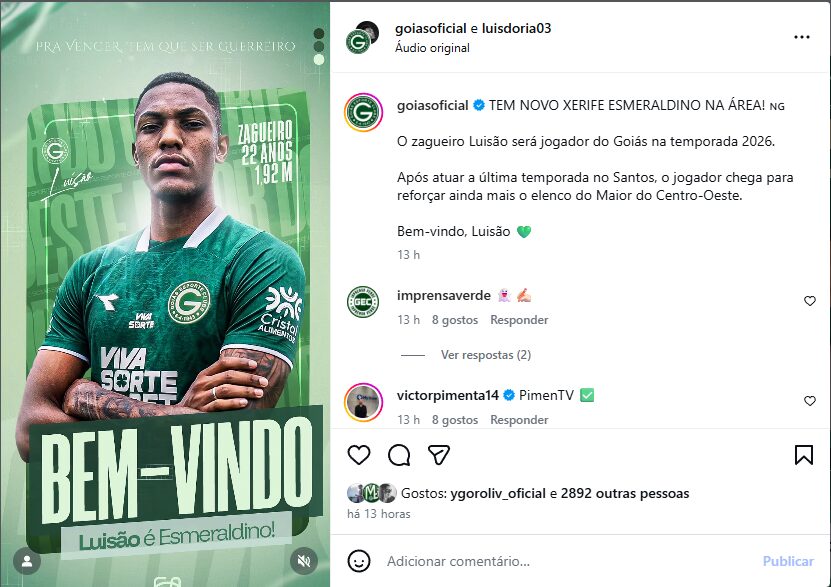Expand Ver respostas (2) replies
Viewport: 831px width, 587px height.
point(485,355)
